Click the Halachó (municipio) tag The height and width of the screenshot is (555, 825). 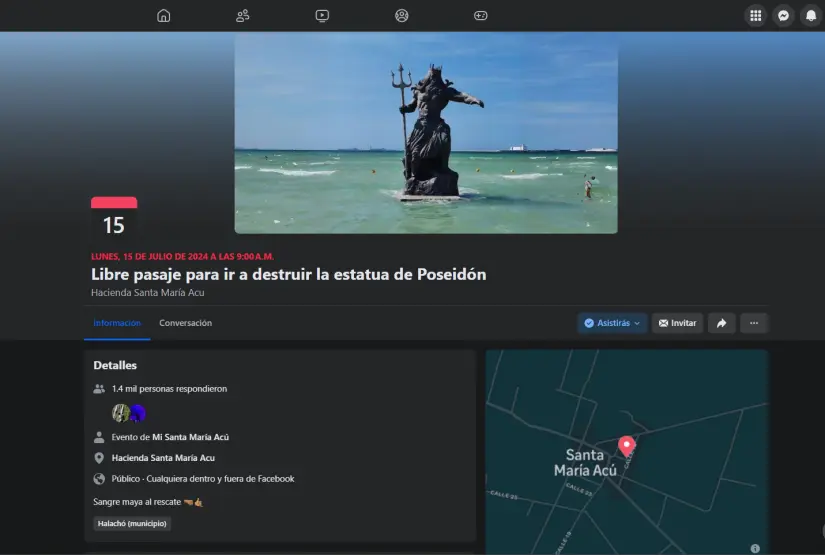pos(132,523)
